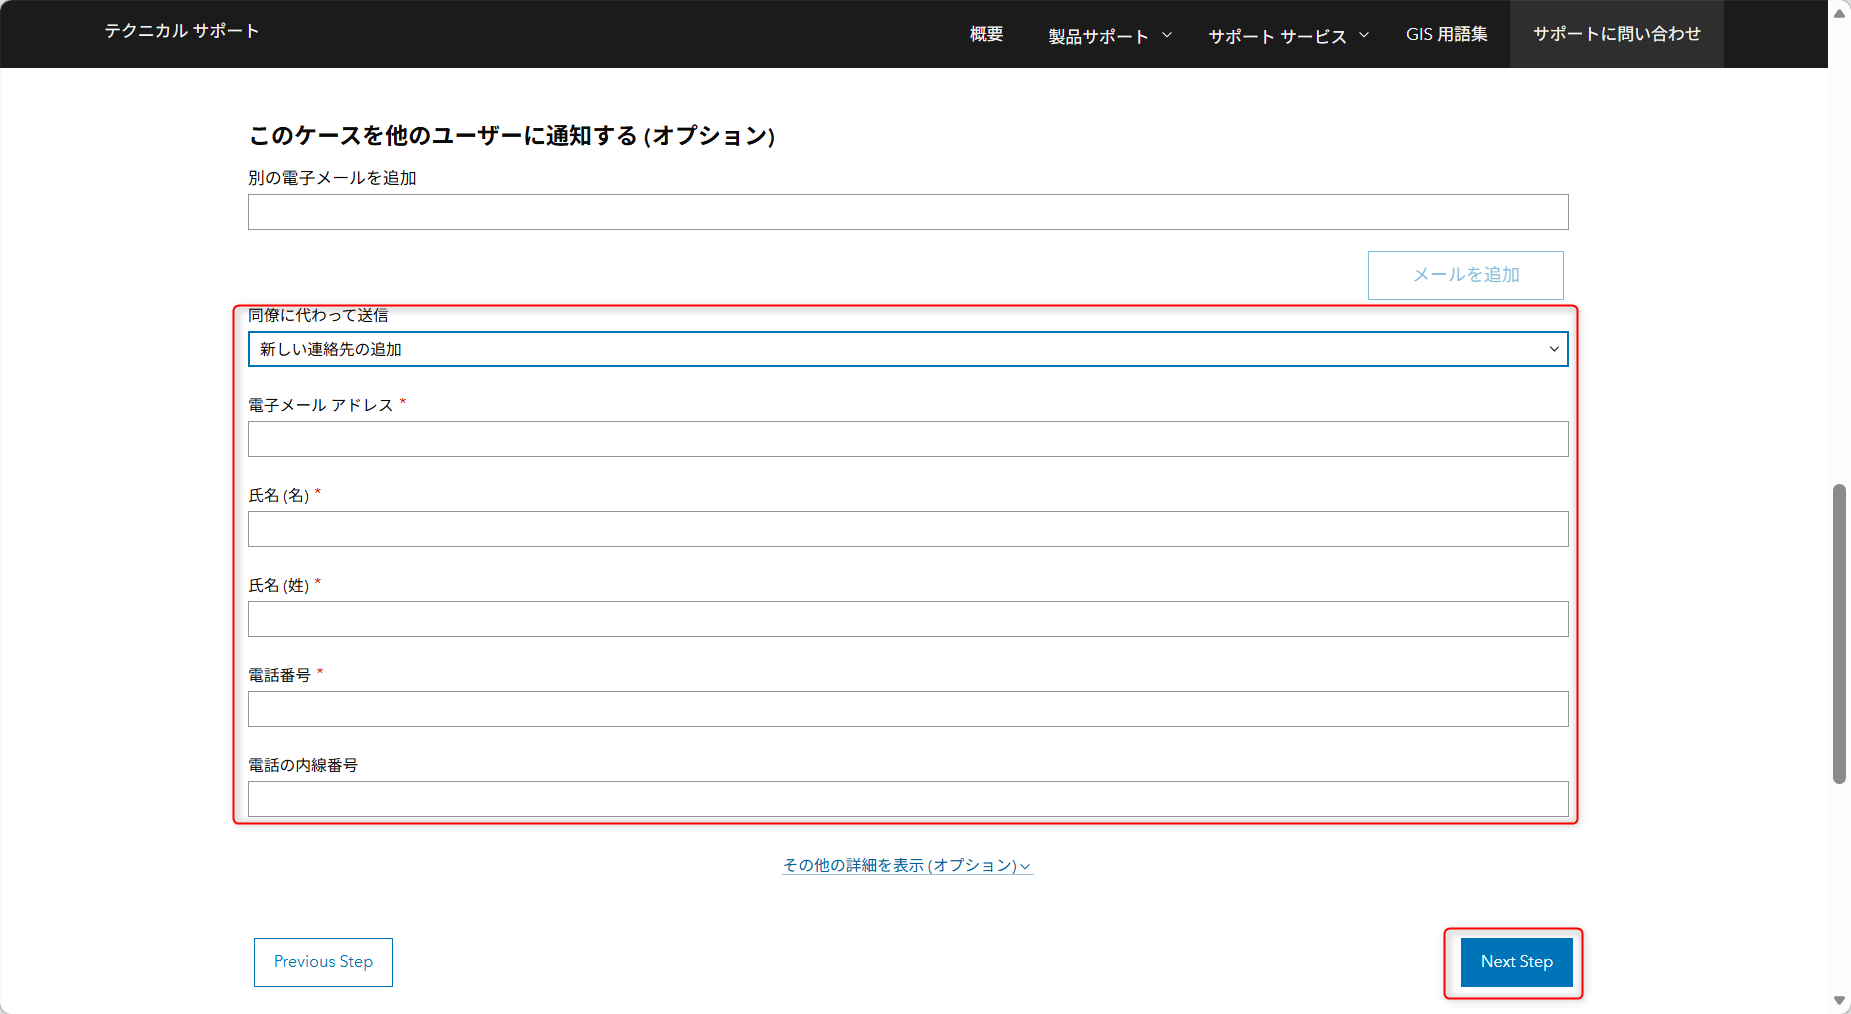
Task: Click the 製品サポート chevron icon
Action: [1167, 35]
